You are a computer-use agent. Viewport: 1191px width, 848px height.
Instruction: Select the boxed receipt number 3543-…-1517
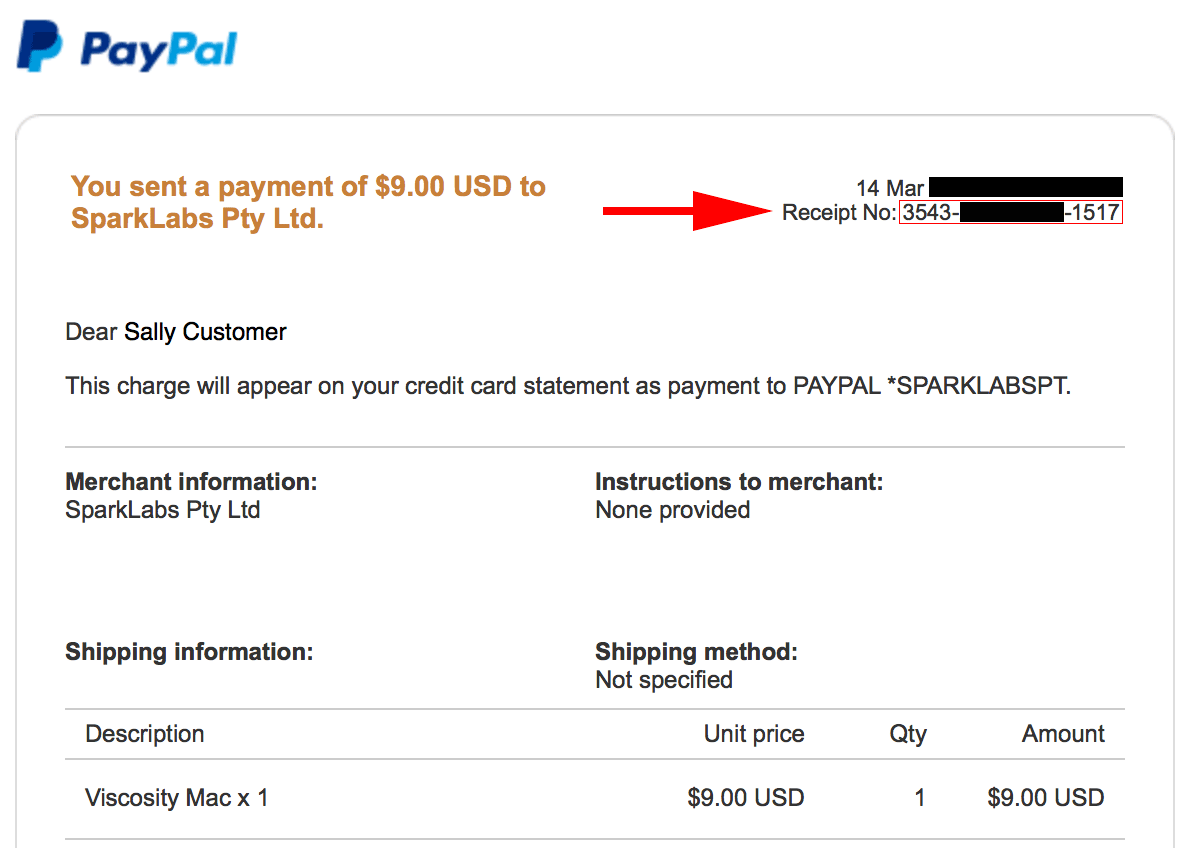pos(1010,212)
